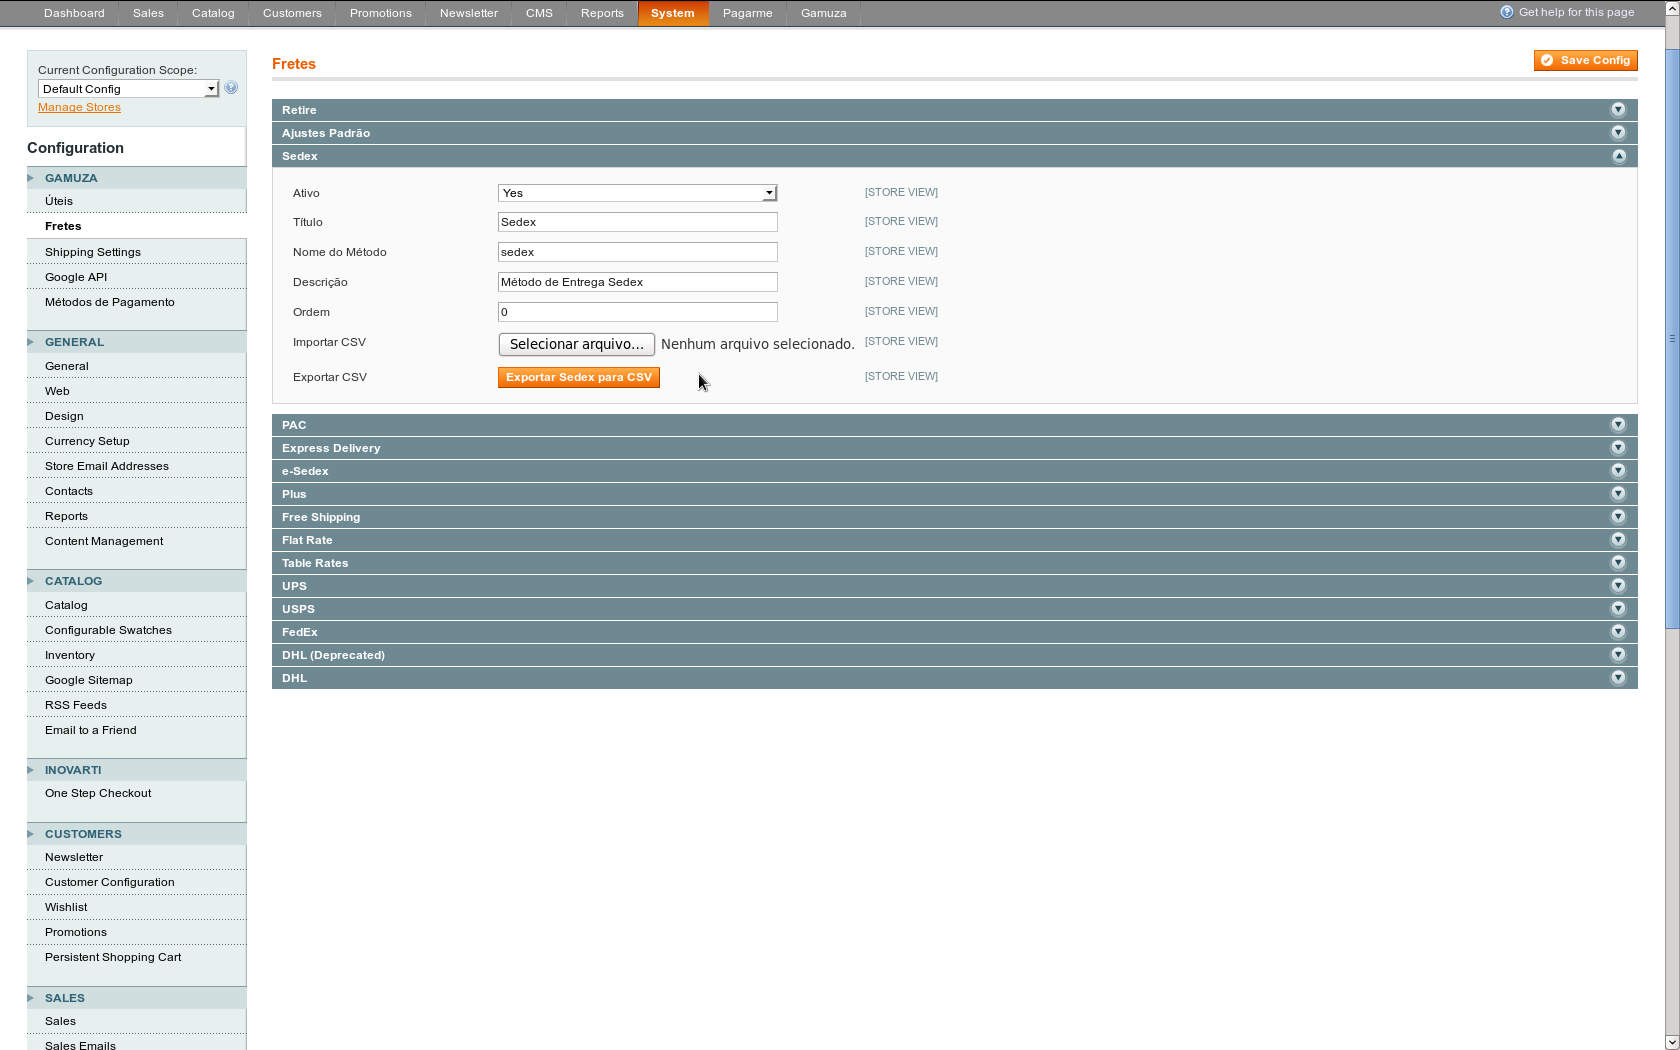Expand the e-Sedex section
The image size is (1680, 1050).
click(x=954, y=471)
